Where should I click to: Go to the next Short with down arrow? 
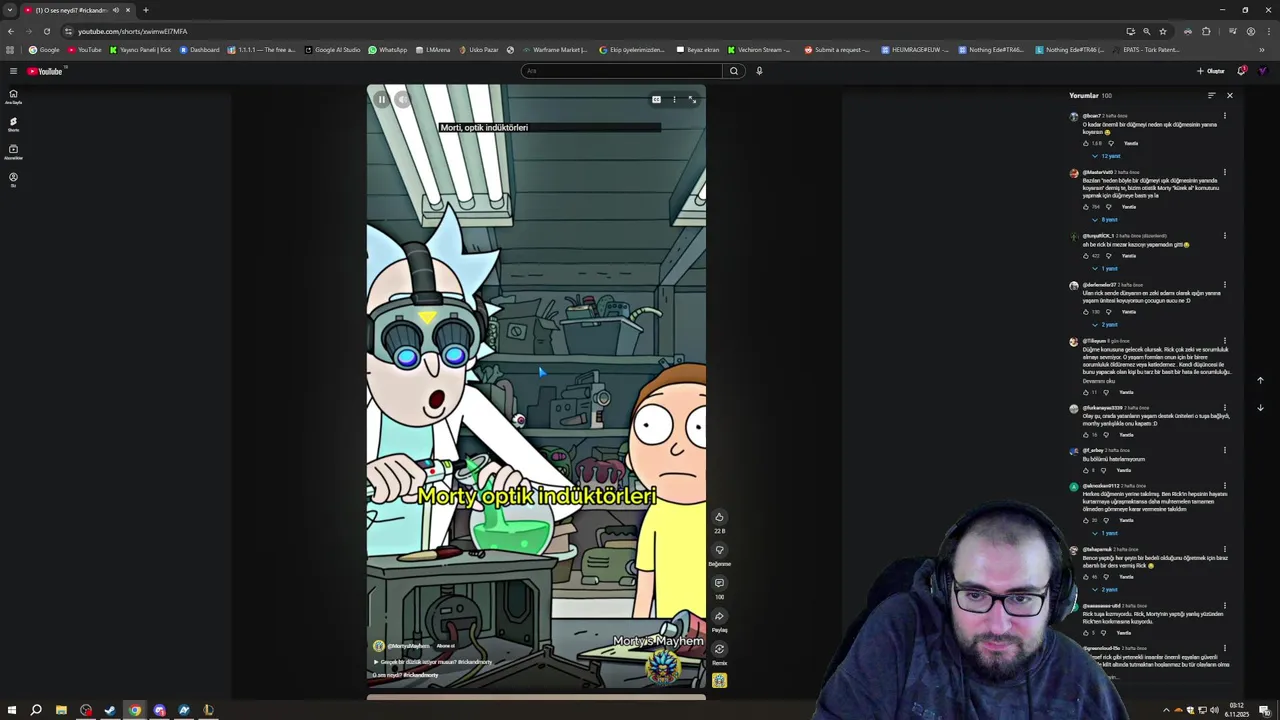click(1260, 408)
